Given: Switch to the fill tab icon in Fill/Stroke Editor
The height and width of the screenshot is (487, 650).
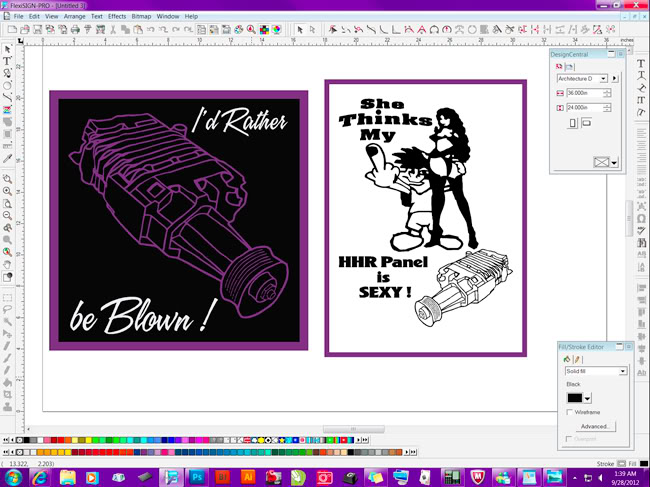Looking at the screenshot, I should [567, 359].
